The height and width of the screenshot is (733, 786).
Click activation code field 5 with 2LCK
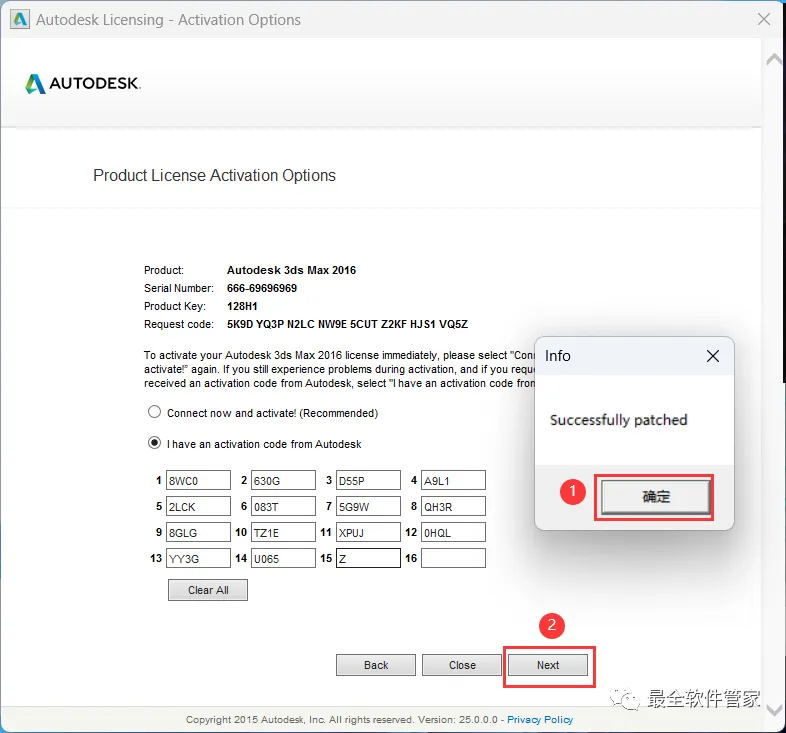198,506
